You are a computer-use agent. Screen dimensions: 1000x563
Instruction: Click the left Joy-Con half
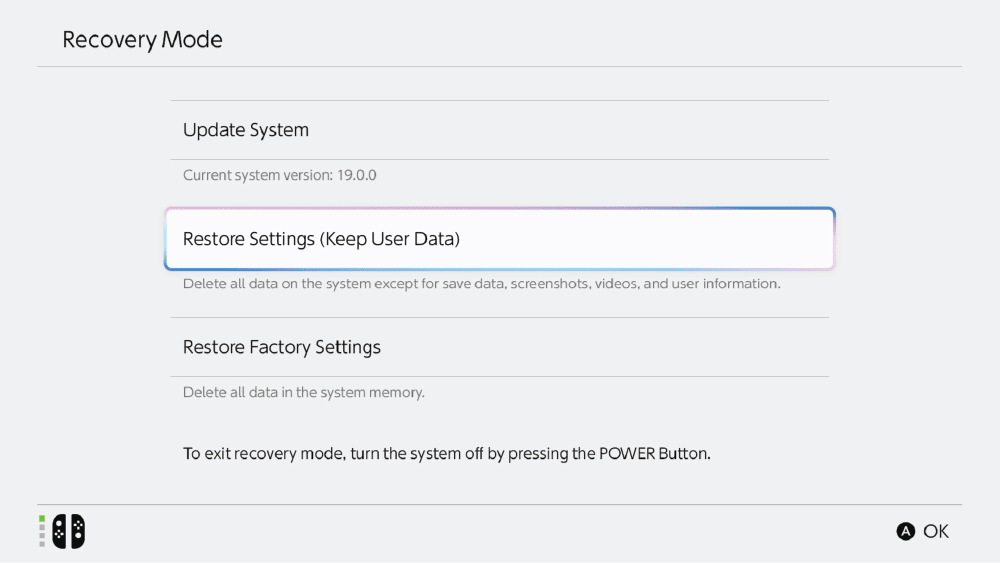click(x=60, y=531)
